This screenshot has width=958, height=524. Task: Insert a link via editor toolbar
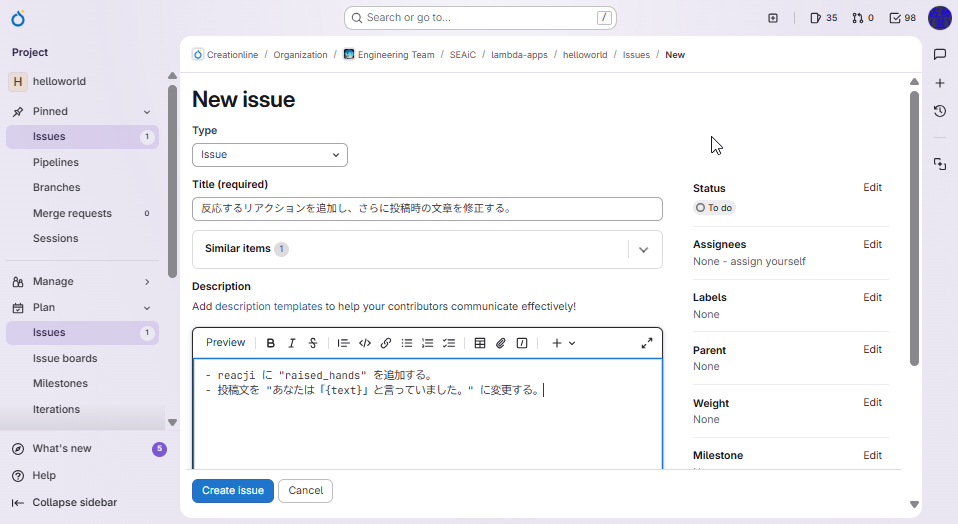[386, 343]
